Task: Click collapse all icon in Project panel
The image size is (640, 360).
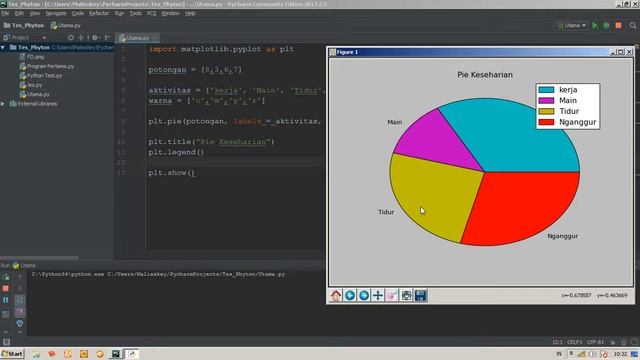Action: pos(81,38)
